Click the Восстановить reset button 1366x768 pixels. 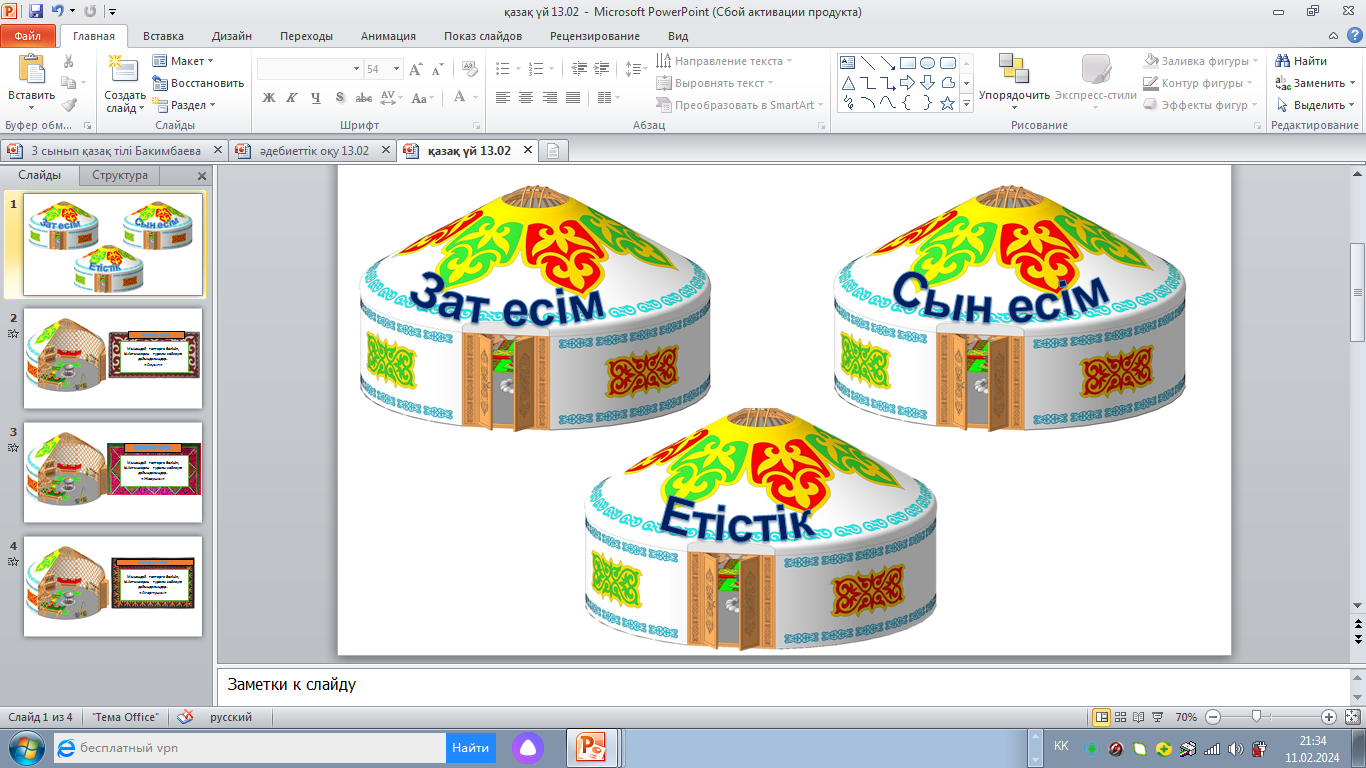click(198, 83)
